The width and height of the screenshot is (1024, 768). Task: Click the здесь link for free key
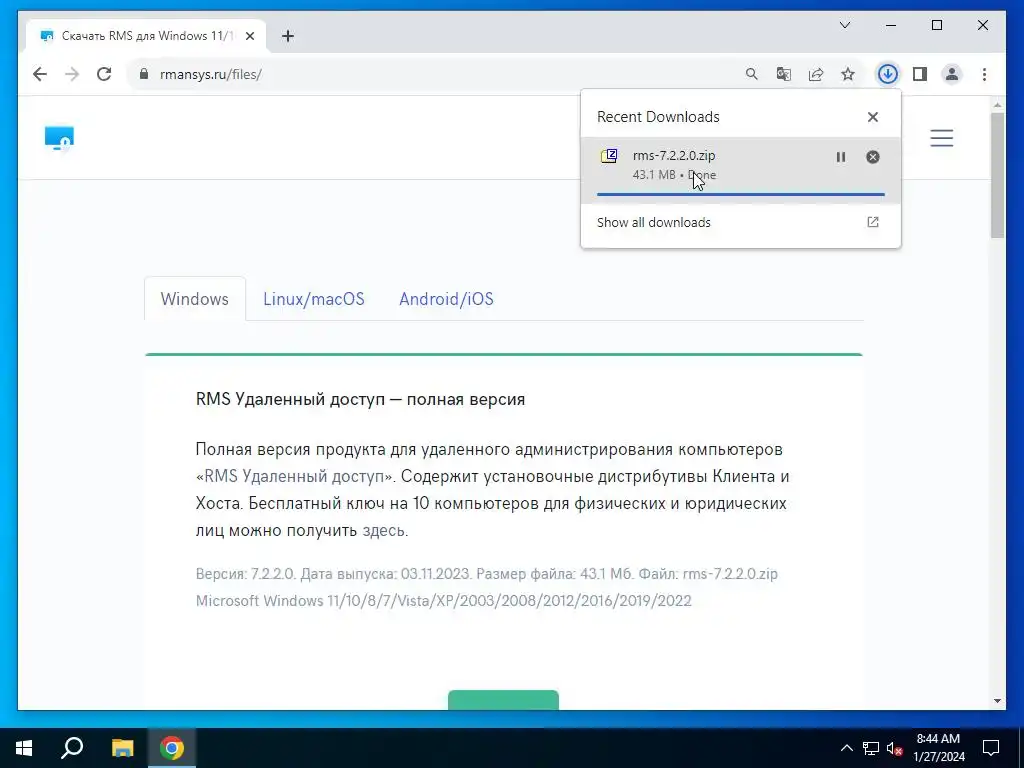point(384,530)
